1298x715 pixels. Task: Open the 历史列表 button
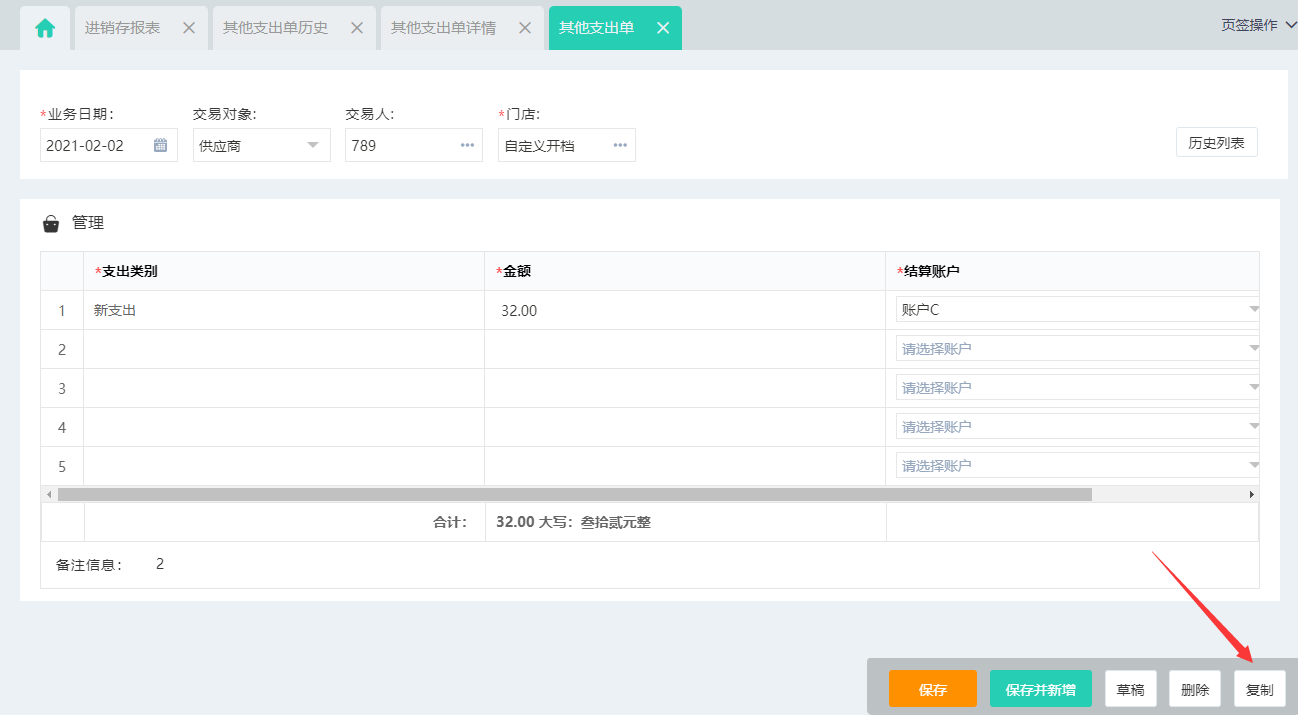coord(1216,143)
